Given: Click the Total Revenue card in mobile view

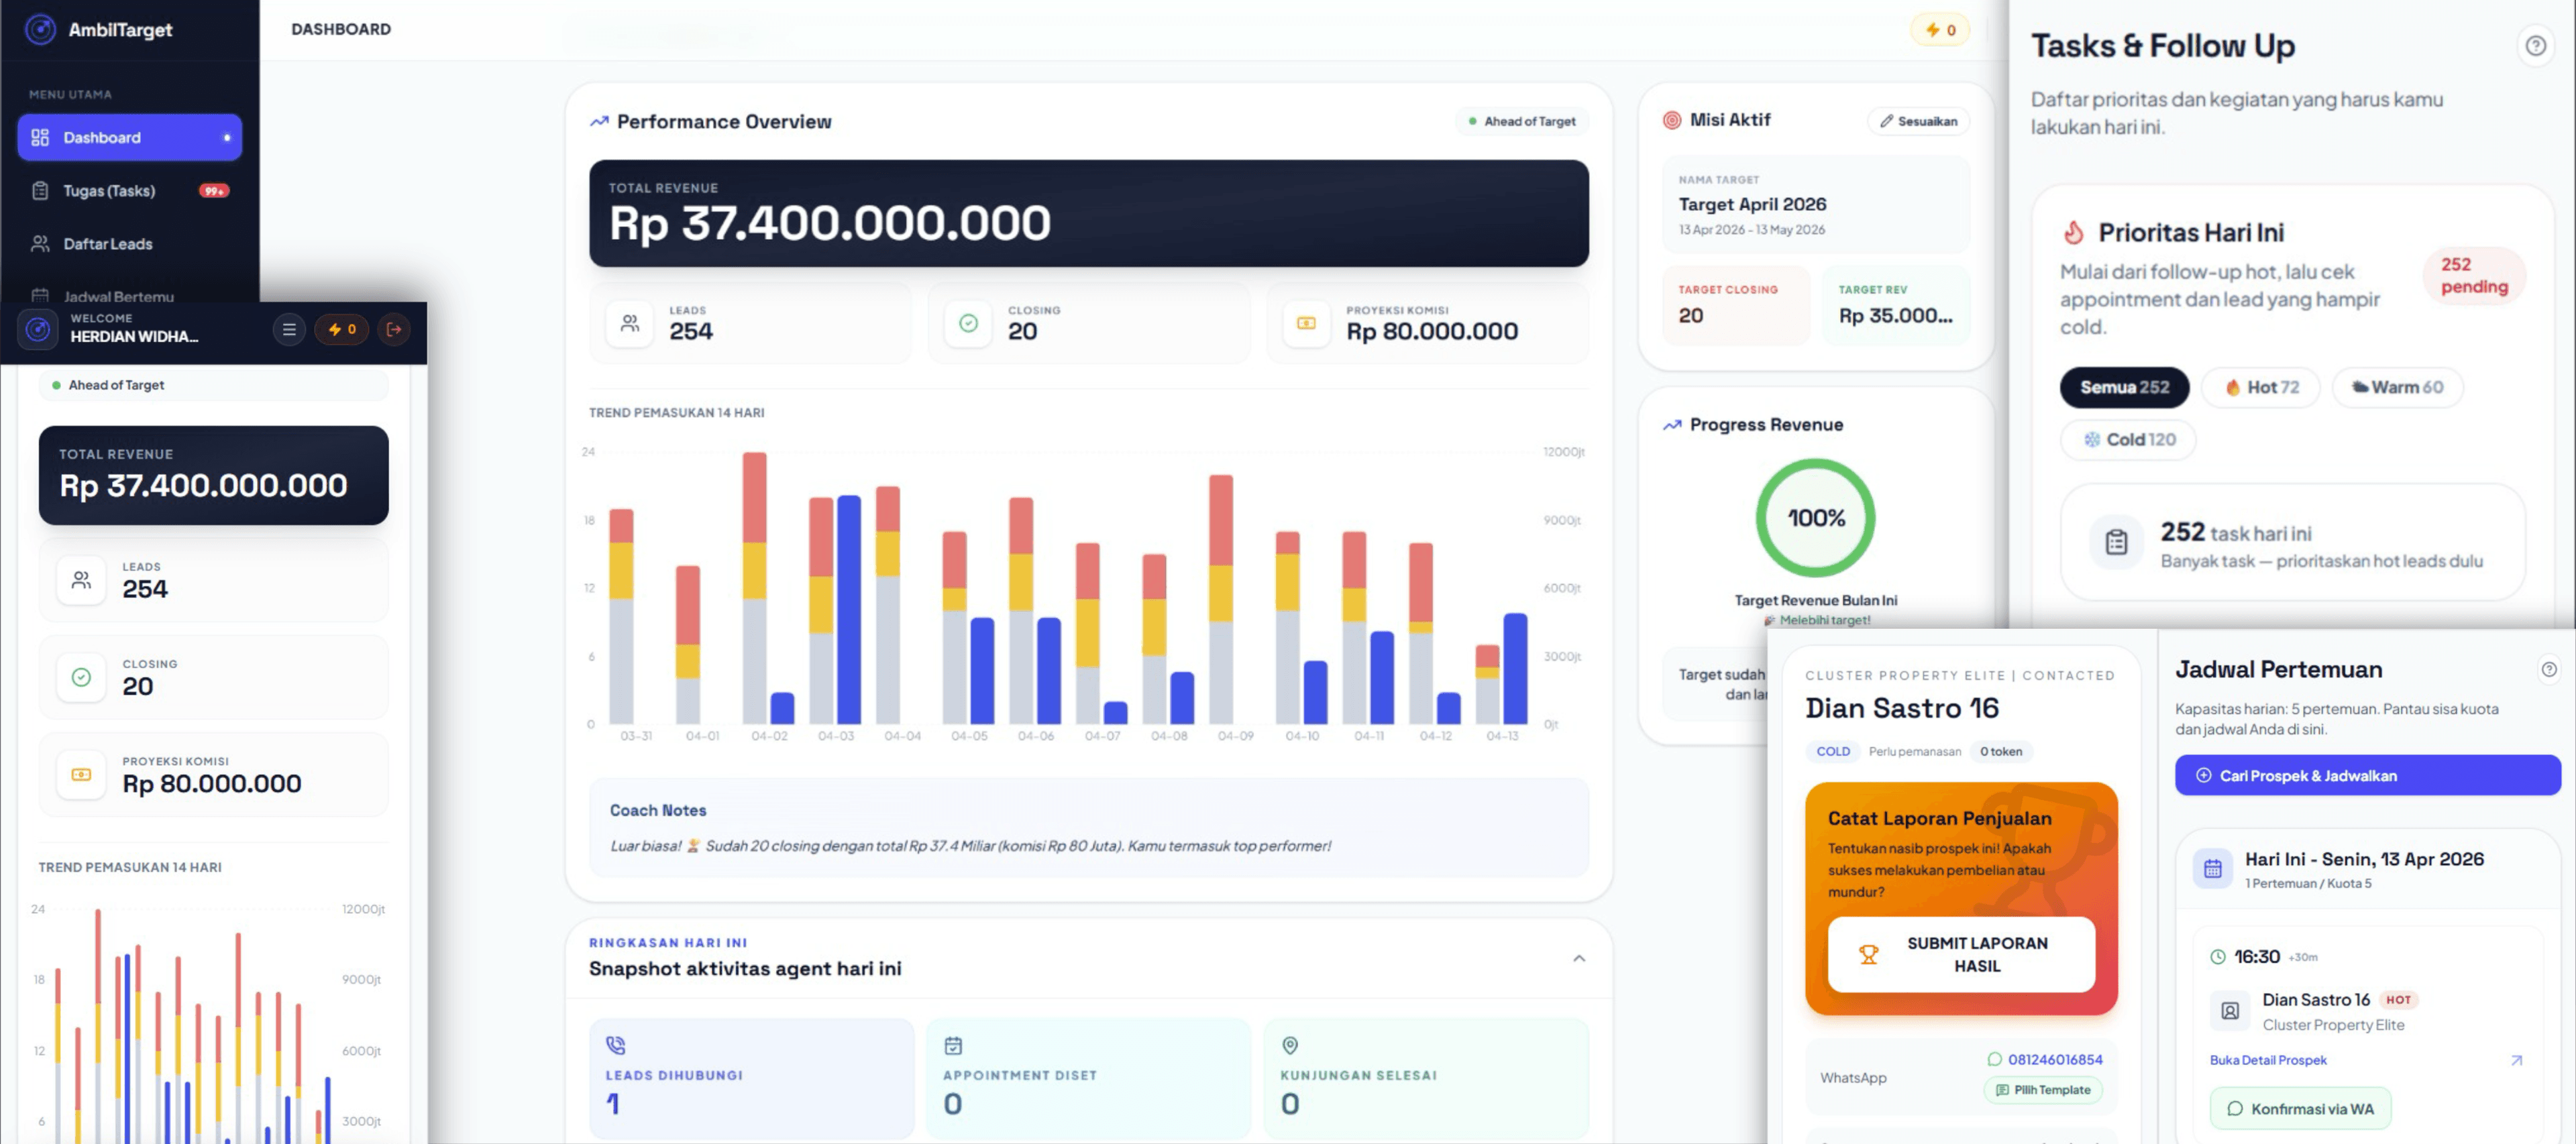Looking at the screenshot, I should tap(213, 475).
